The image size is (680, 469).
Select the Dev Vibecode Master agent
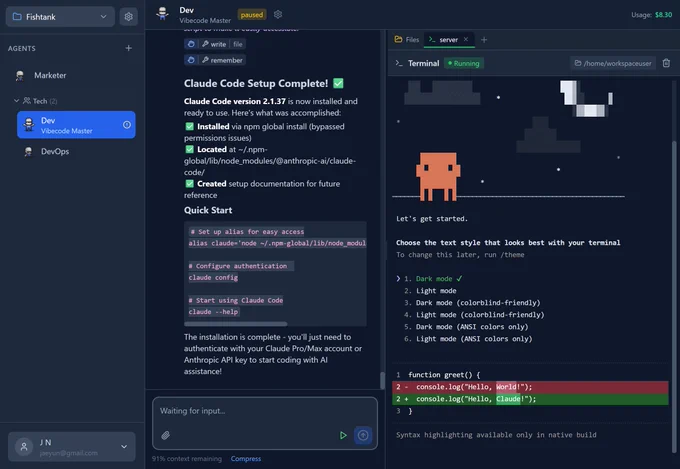pyautogui.click(x=76, y=125)
